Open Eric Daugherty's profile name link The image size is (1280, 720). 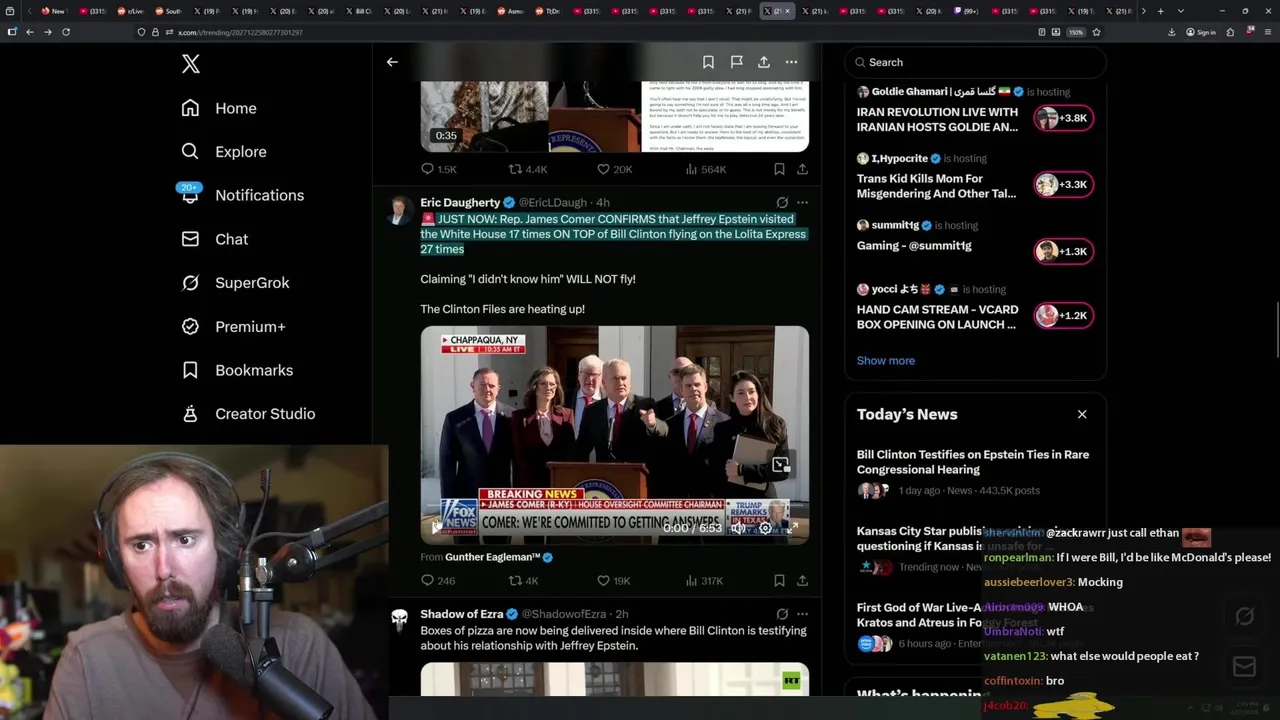pyautogui.click(x=460, y=203)
